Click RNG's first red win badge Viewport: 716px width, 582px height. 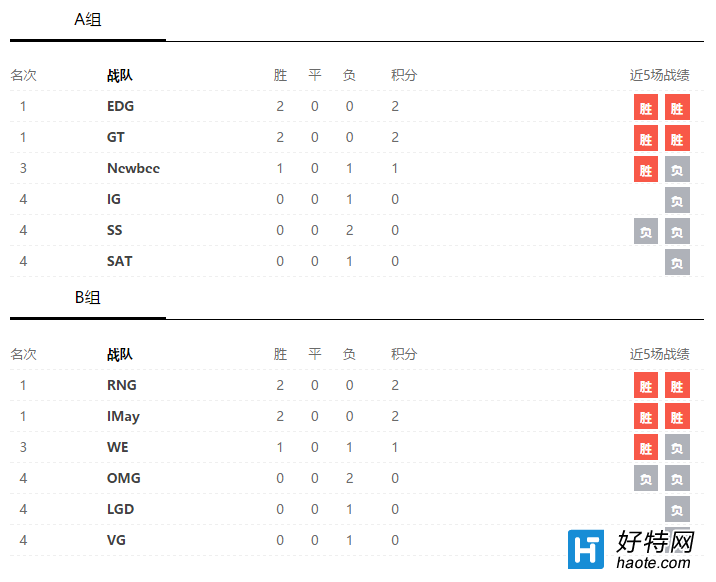646,386
